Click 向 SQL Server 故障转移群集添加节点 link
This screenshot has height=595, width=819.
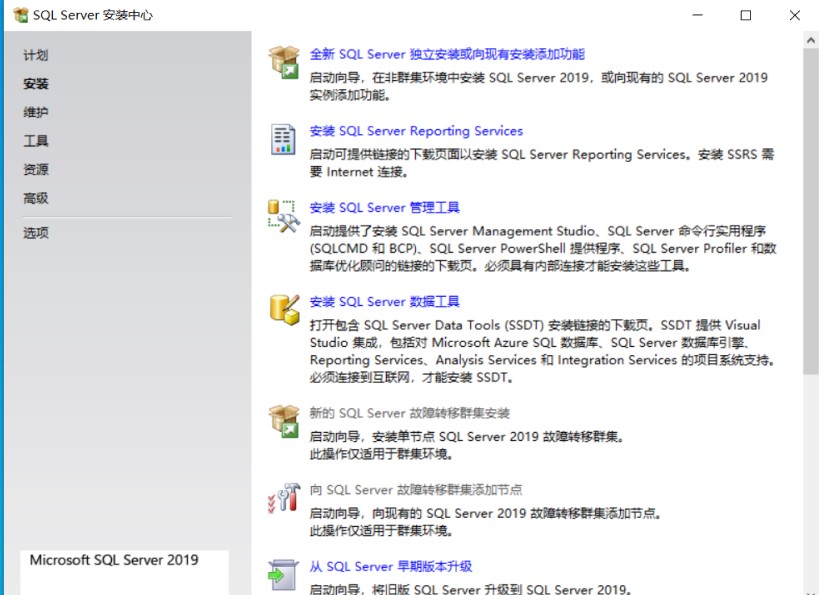click(x=416, y=490)
